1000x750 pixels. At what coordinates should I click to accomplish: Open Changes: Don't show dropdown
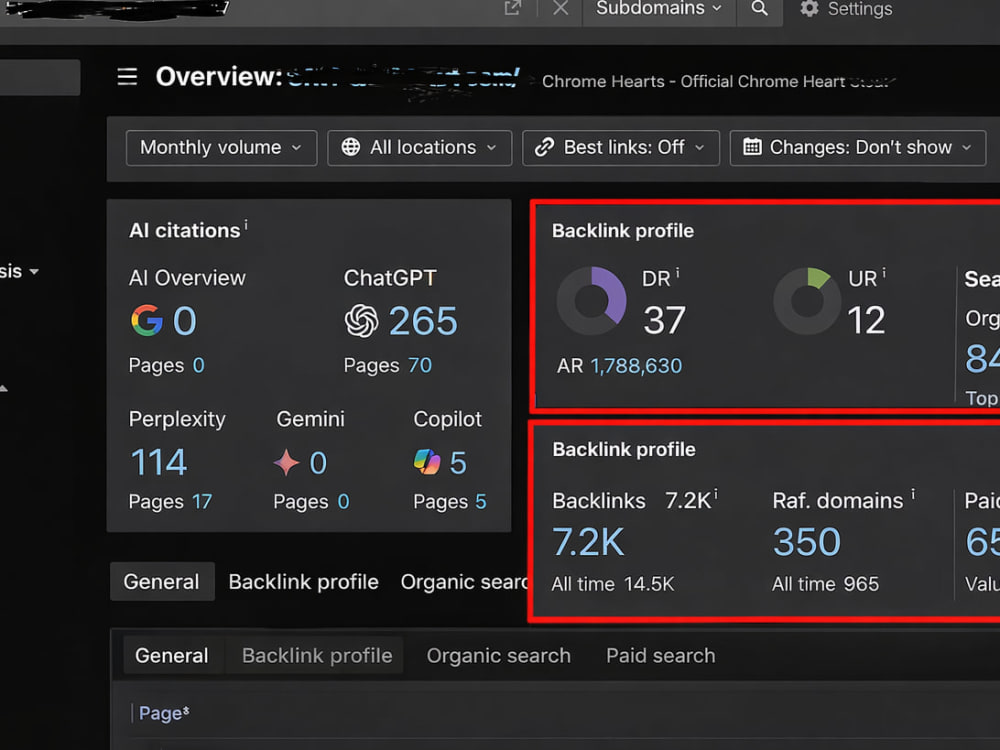tap(858, 148)
